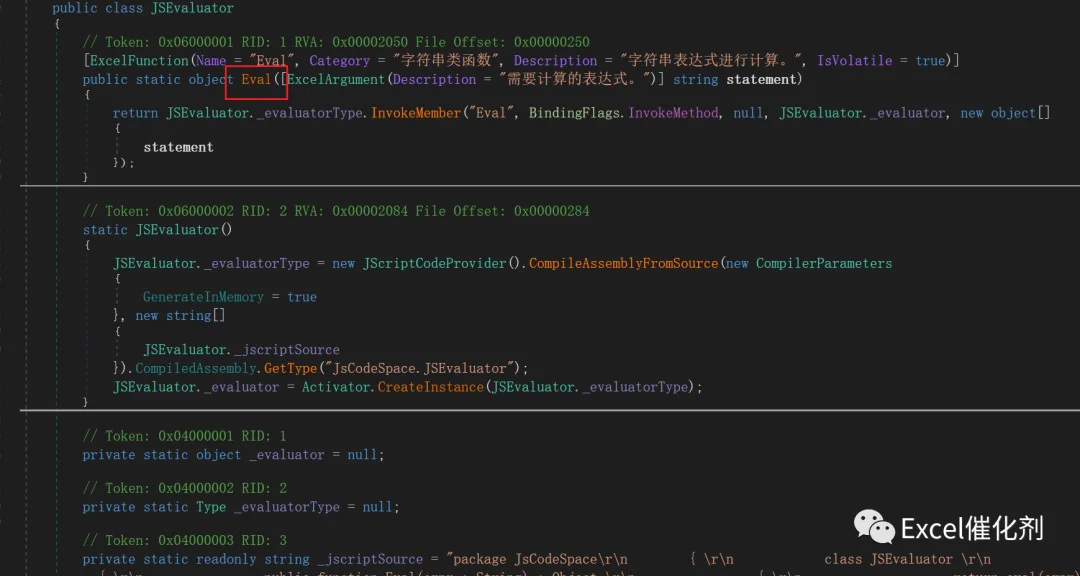Select the "字符串类函数" Category string

click(x=448, y=61)
